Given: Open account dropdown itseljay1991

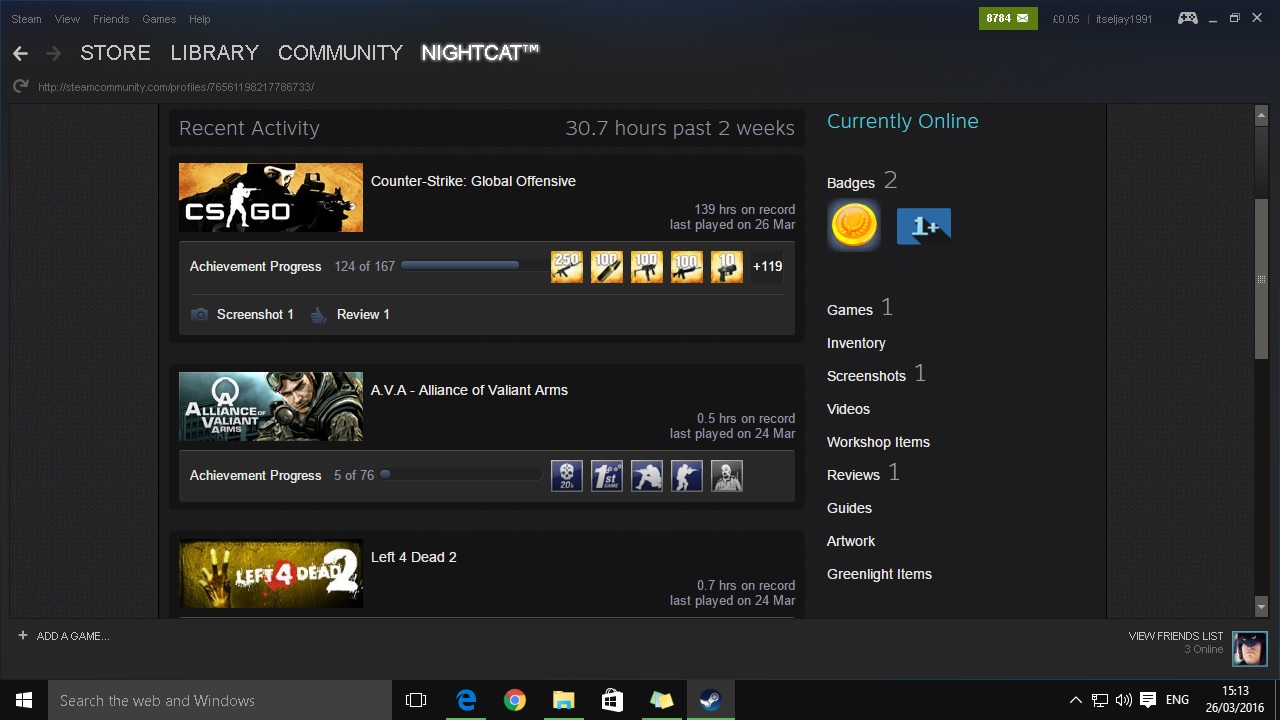Looking at the screenshot, I should coord(1124,19).
